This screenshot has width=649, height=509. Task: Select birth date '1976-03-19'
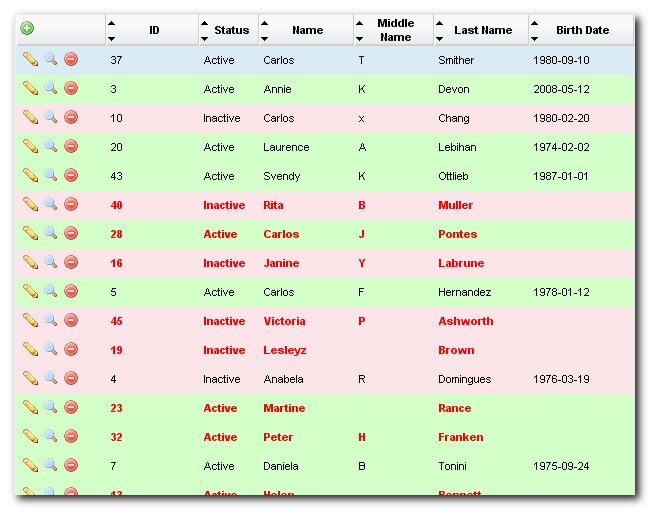(x=561, y=379)
